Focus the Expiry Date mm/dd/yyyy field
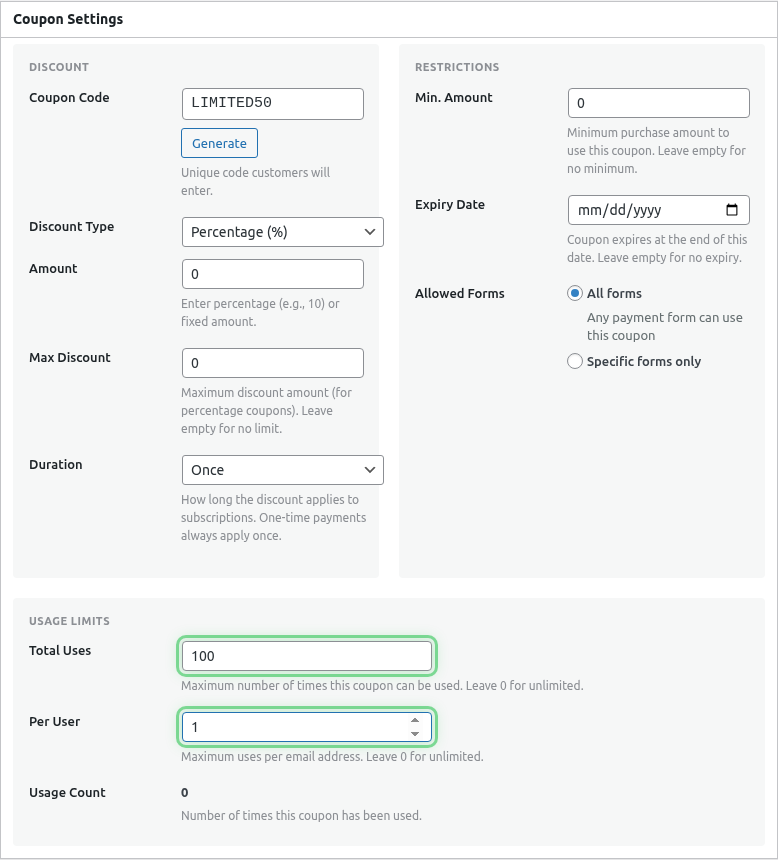Viewport: 778px width, 860px height. pos(650,210)
